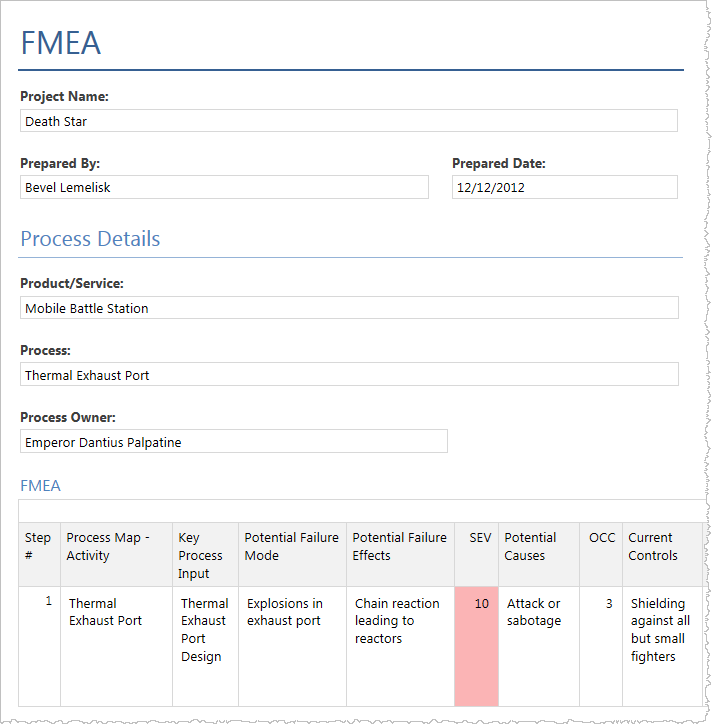Image resolution: width=713 pixels, height=727 pixels.
Task: Click the Potential Causes column header
Action: click(x=538, y=554)
